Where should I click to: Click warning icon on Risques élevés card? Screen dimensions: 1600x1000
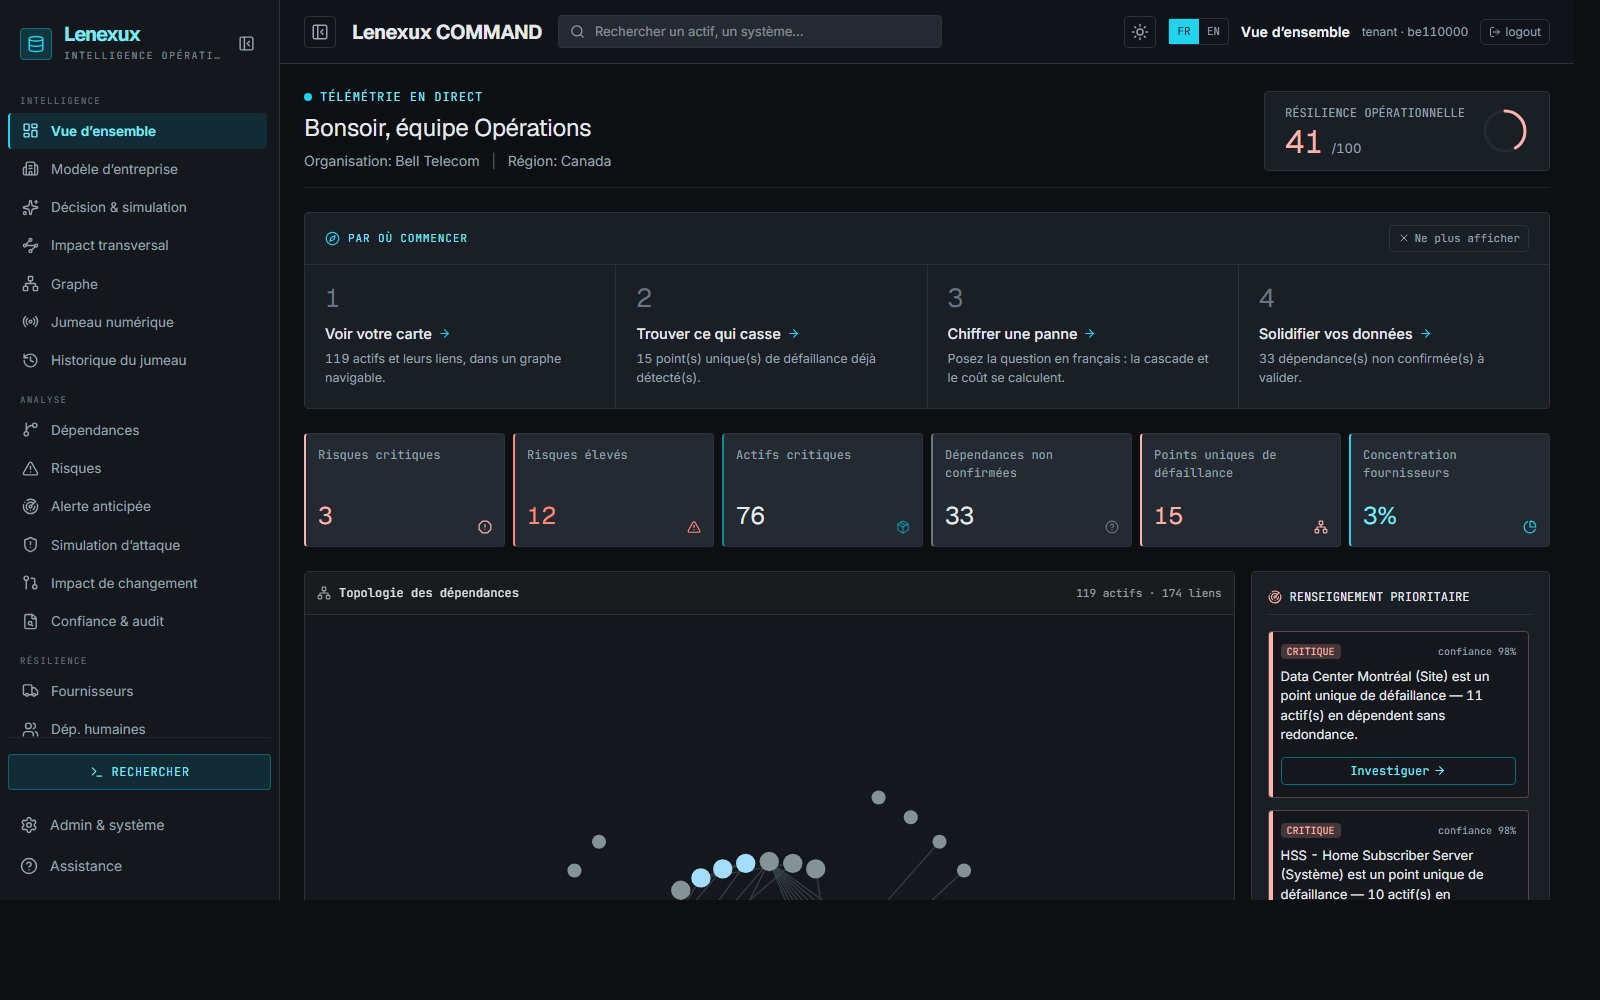(x=694, y=527)
